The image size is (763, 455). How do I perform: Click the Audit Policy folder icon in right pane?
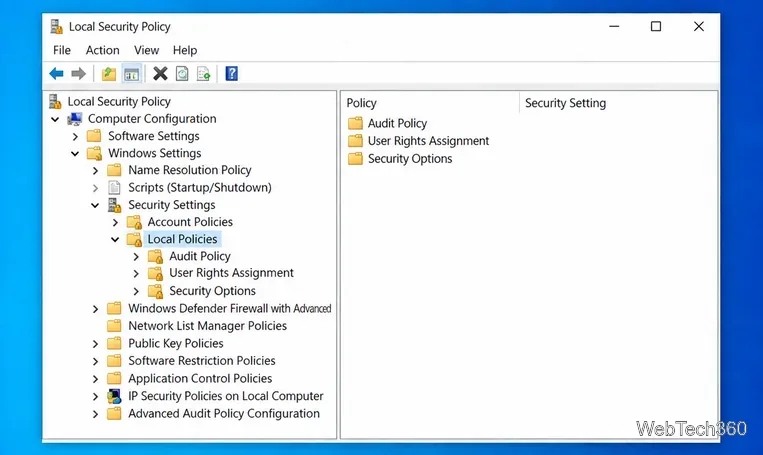pyautogui.click(x=355, y=123)
